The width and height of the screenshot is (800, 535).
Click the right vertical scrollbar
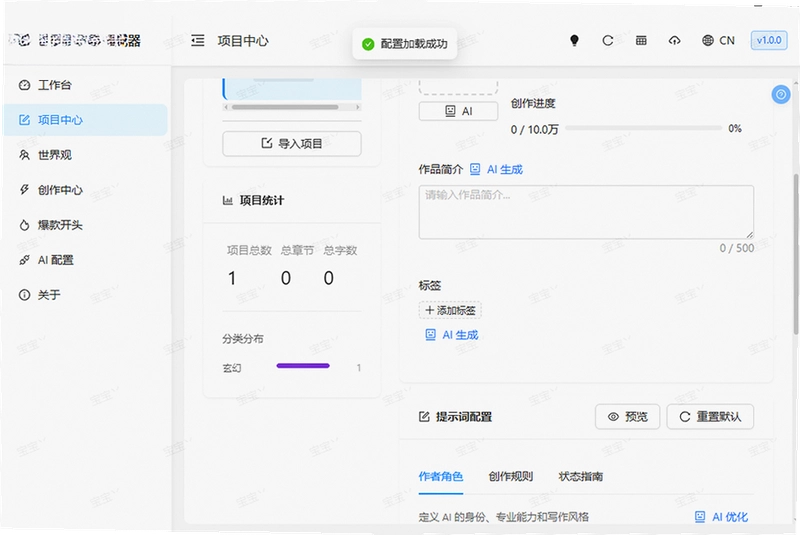795,254
